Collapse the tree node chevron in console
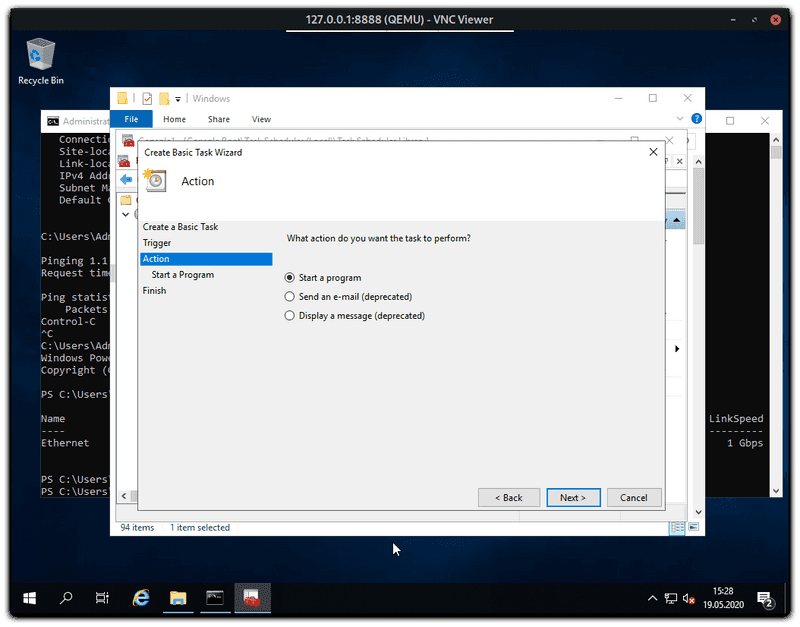The image size is (800, 627). pos(126,214)
